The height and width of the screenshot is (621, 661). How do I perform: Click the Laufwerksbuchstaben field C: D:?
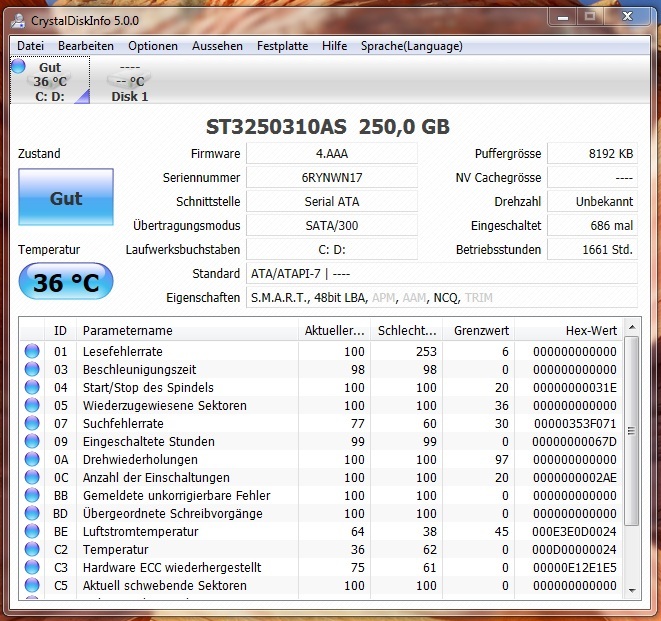pyautogui.click(x=332, y=250)
